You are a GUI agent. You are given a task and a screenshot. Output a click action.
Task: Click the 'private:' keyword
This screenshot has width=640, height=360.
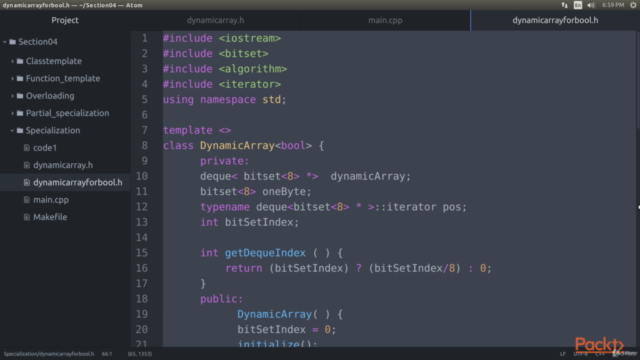224,161
